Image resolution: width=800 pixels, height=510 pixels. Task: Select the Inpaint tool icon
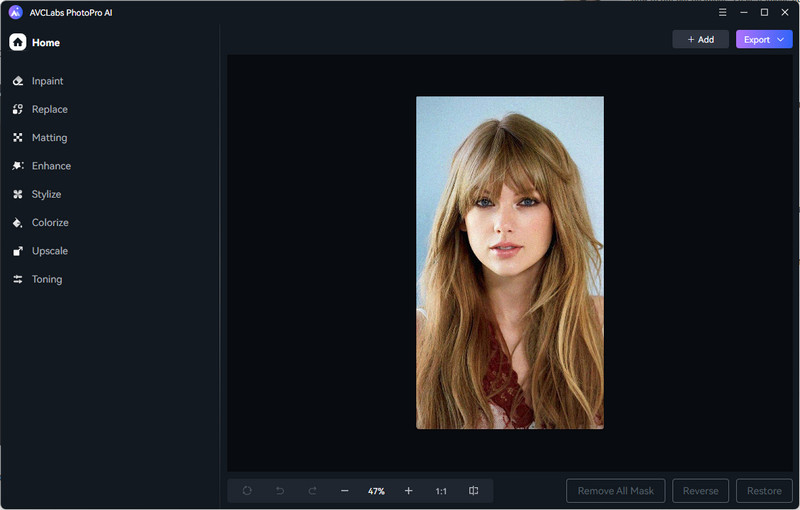18,81
